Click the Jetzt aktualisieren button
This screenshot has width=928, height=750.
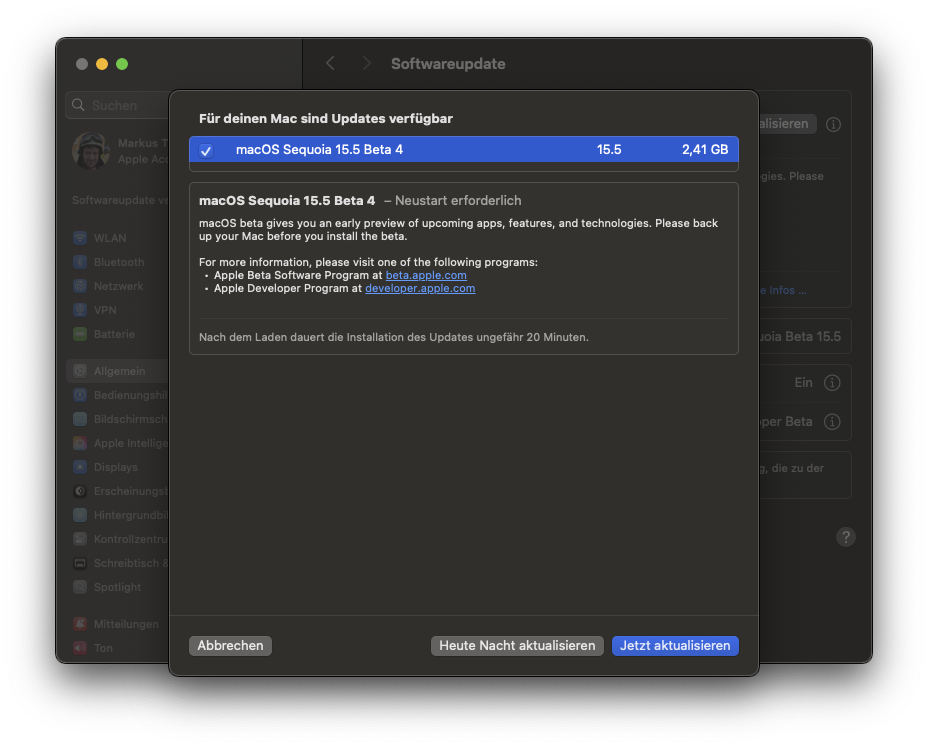point(675,645)
